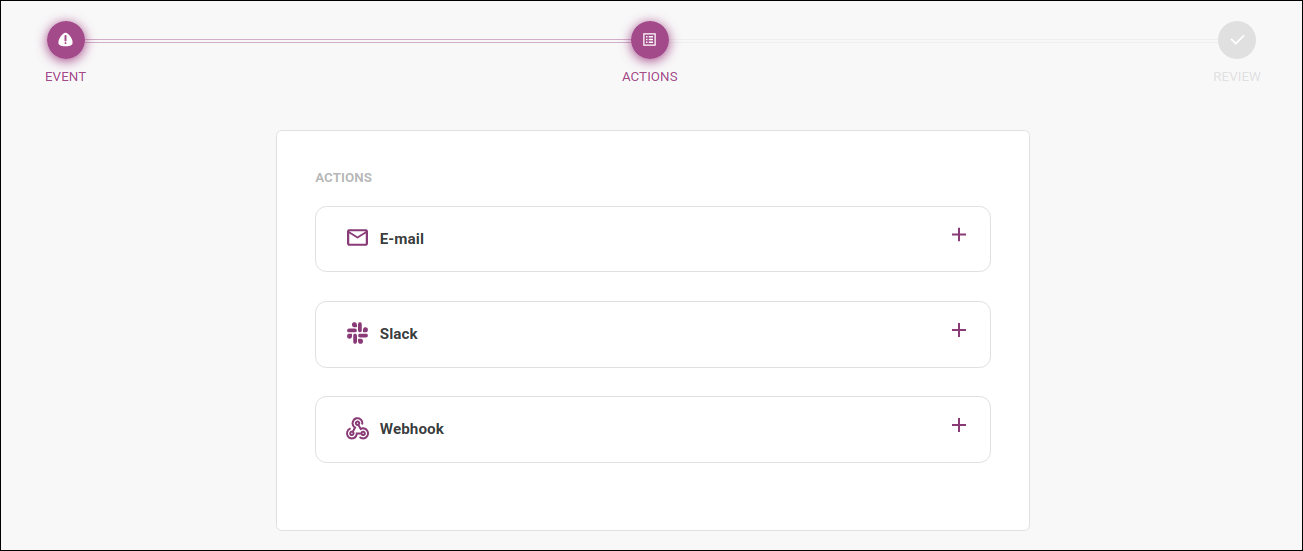Click the E-mail envelope icon
1303x551 pixels.
coord(357,238)
